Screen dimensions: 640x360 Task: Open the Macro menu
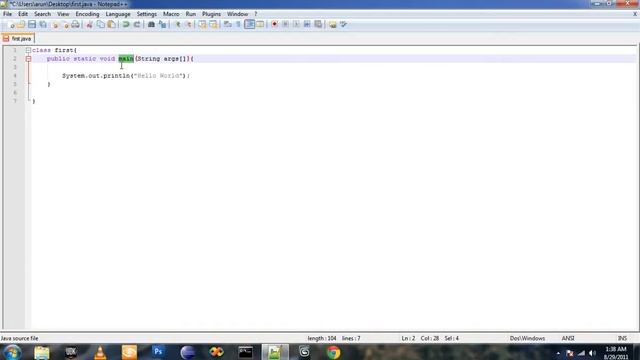point(171,14)
